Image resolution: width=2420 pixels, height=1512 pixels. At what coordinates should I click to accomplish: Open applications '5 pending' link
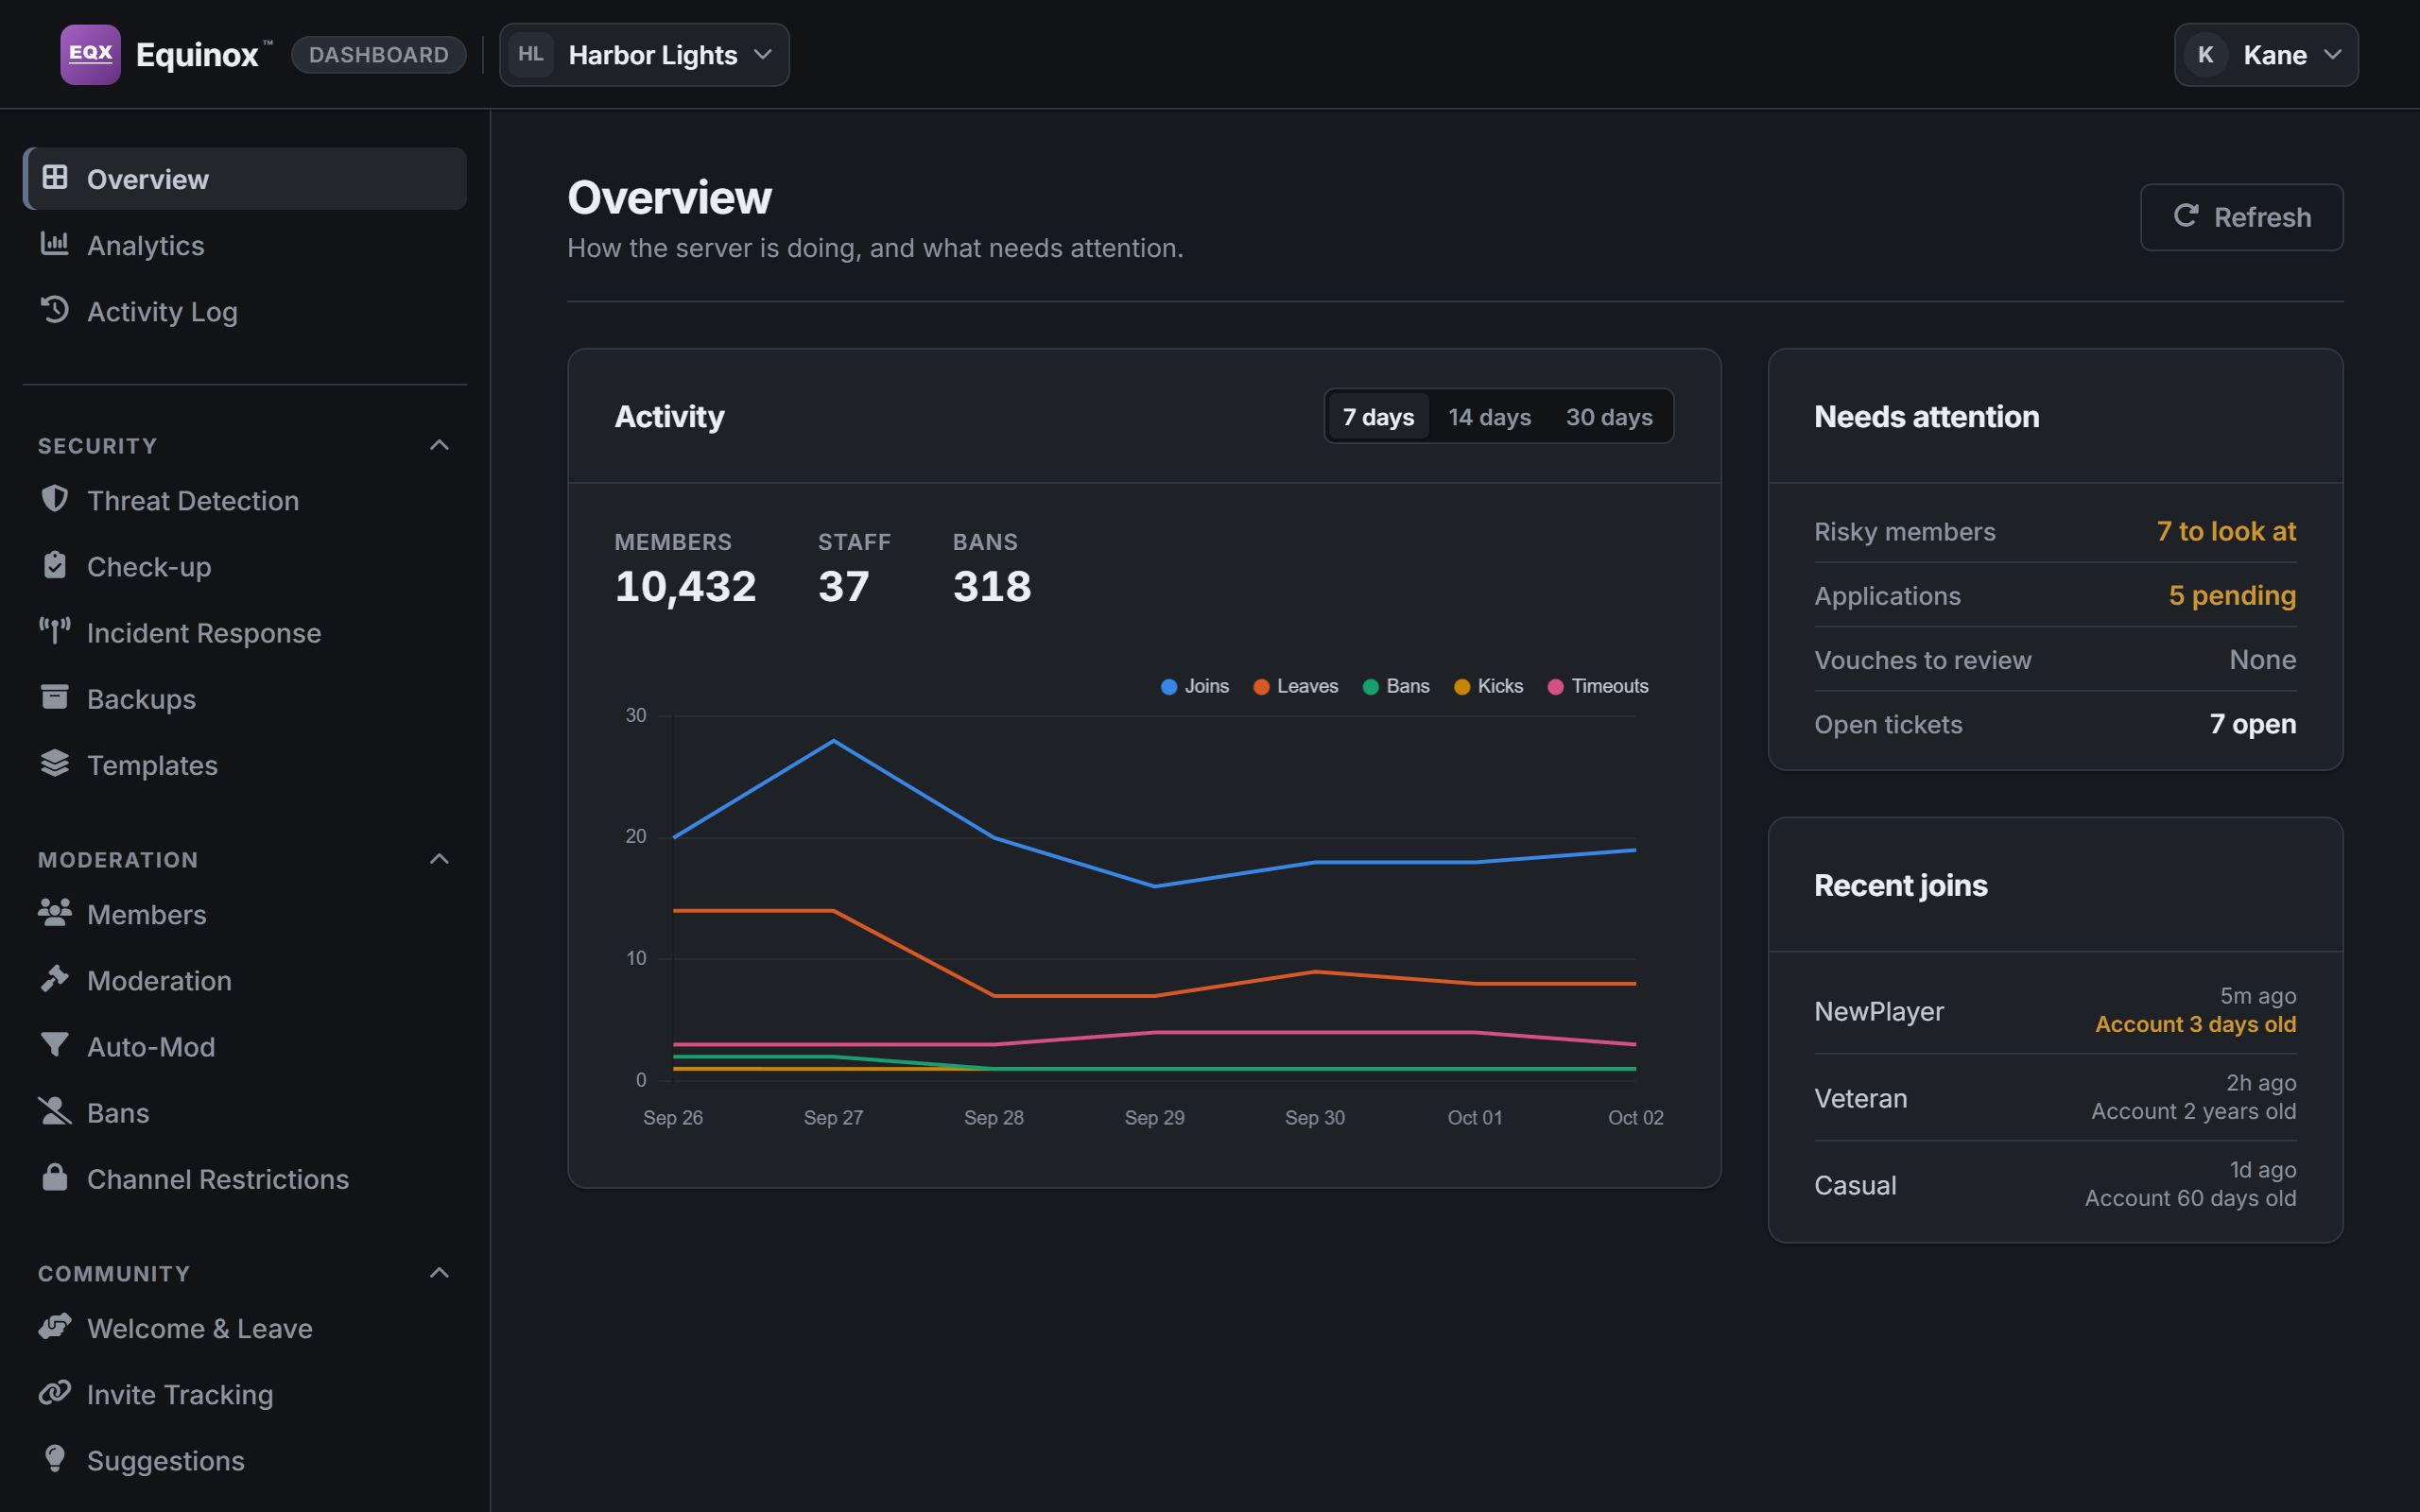(2232, 595)
